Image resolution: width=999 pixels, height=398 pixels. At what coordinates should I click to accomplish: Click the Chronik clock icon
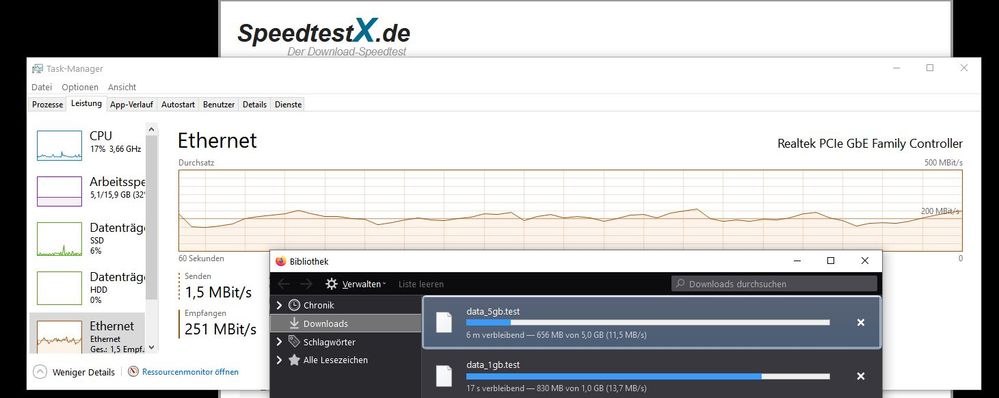point(294,305)
